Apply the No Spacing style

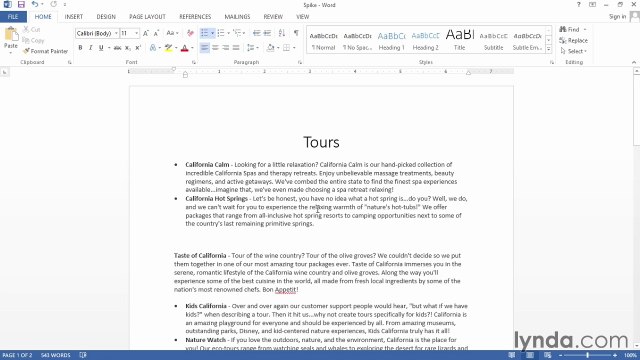pos(358,40)
